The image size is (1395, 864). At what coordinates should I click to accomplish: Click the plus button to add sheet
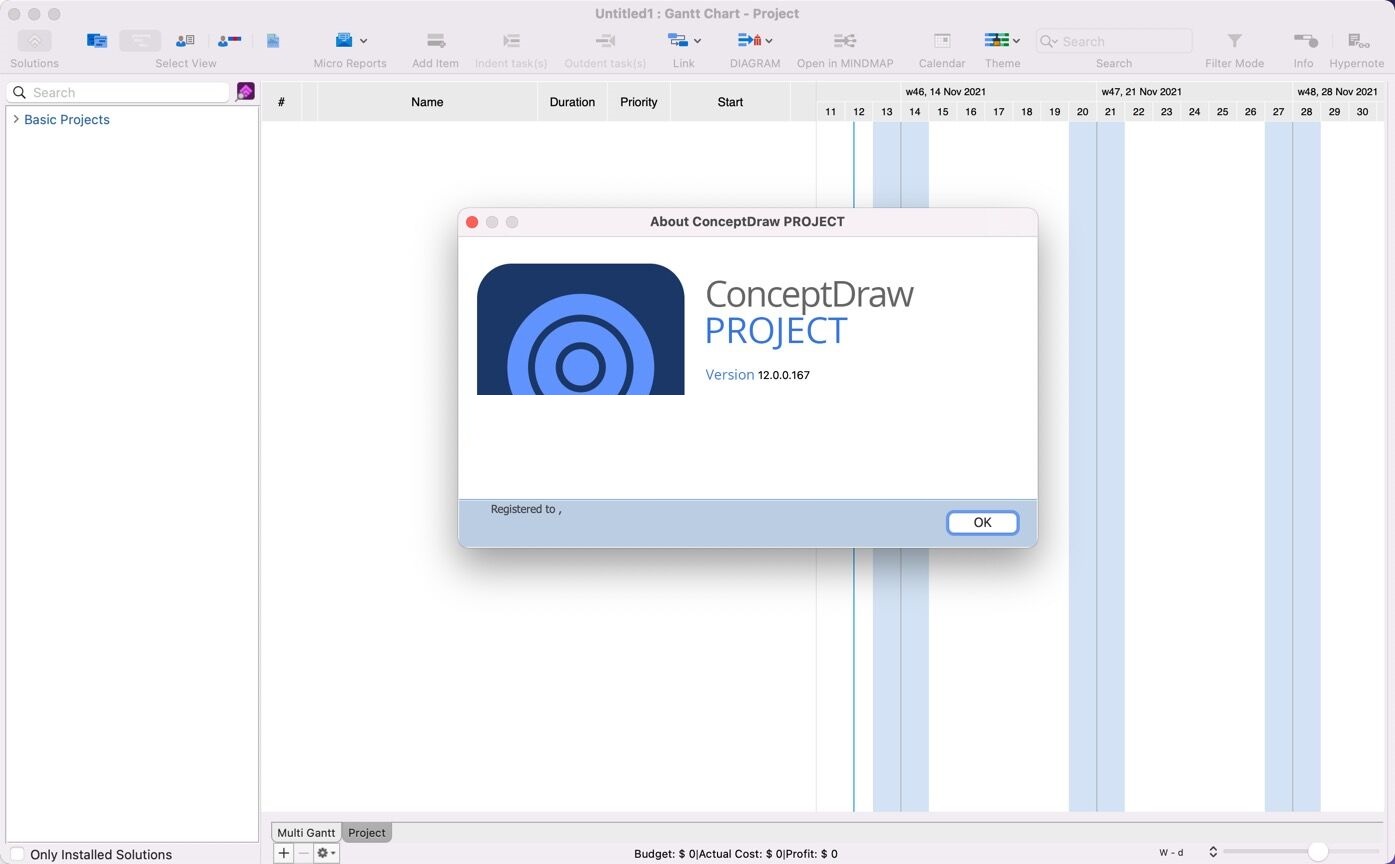tap(284, 853)
